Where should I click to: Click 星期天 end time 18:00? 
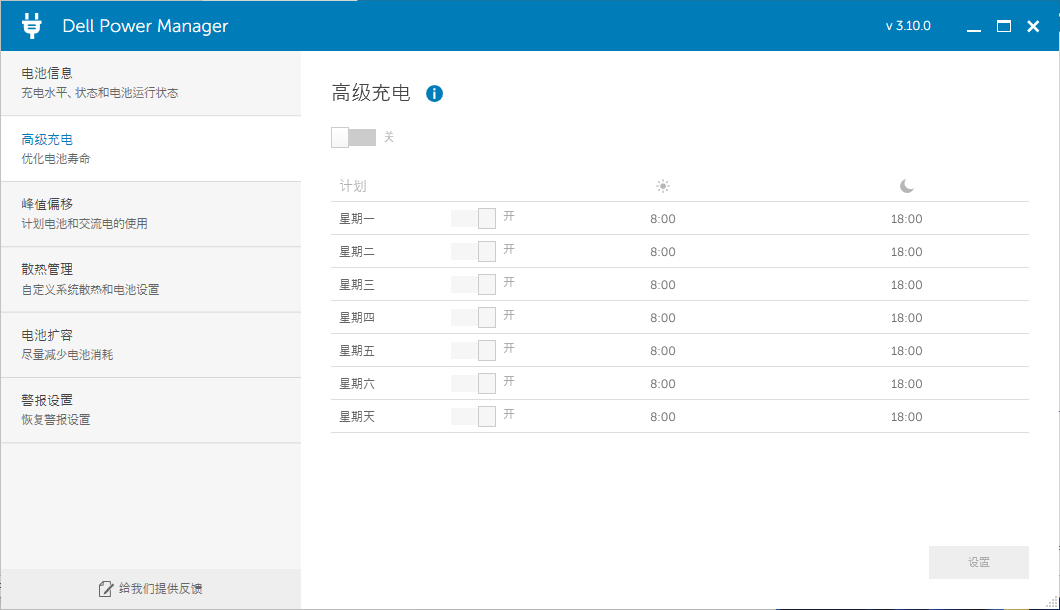pyautogui.click(x=907, y=417)
